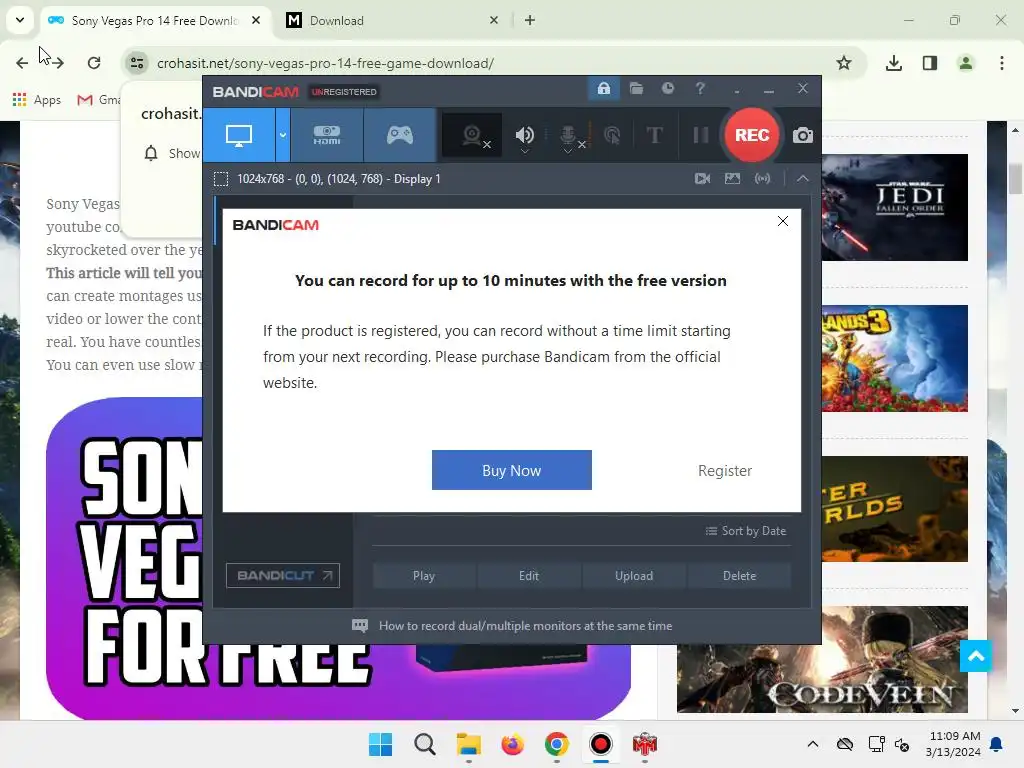The image size is (1024, 768).
Task: Open audio list broadcast icon
Action: tap(762, 178)
